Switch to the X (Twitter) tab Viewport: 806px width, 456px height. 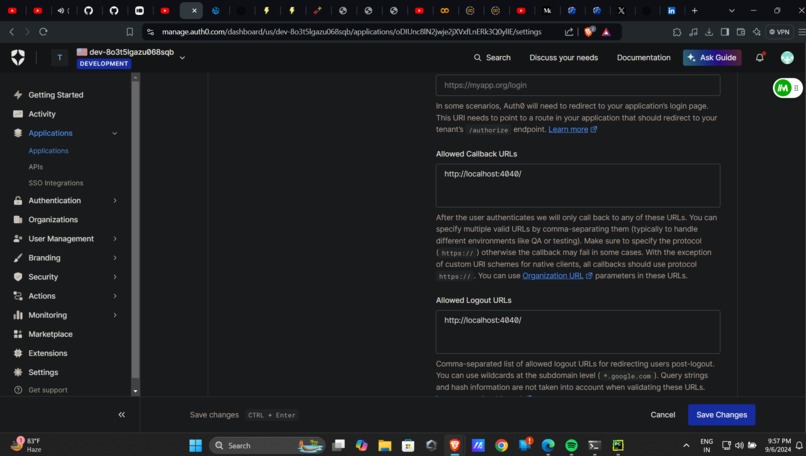tap(621, 10)
